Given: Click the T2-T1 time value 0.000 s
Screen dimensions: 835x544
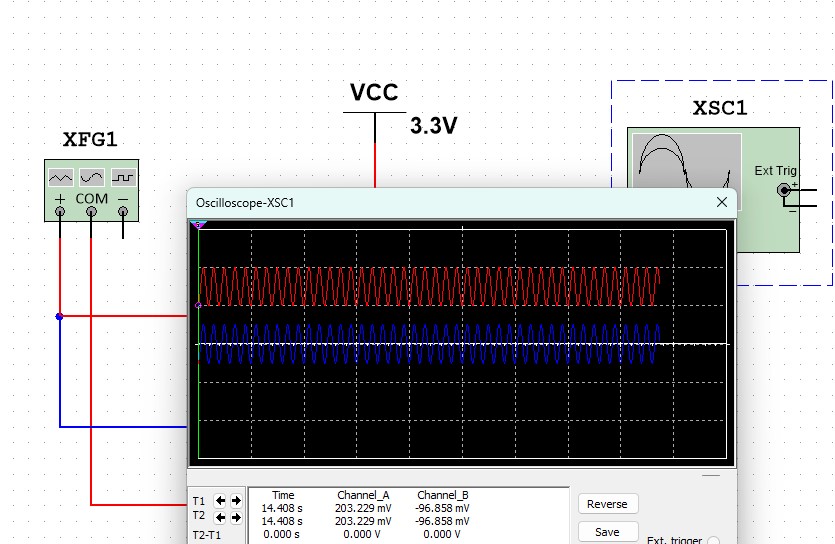Looking at the screenshot, I should tap(282, 534).
